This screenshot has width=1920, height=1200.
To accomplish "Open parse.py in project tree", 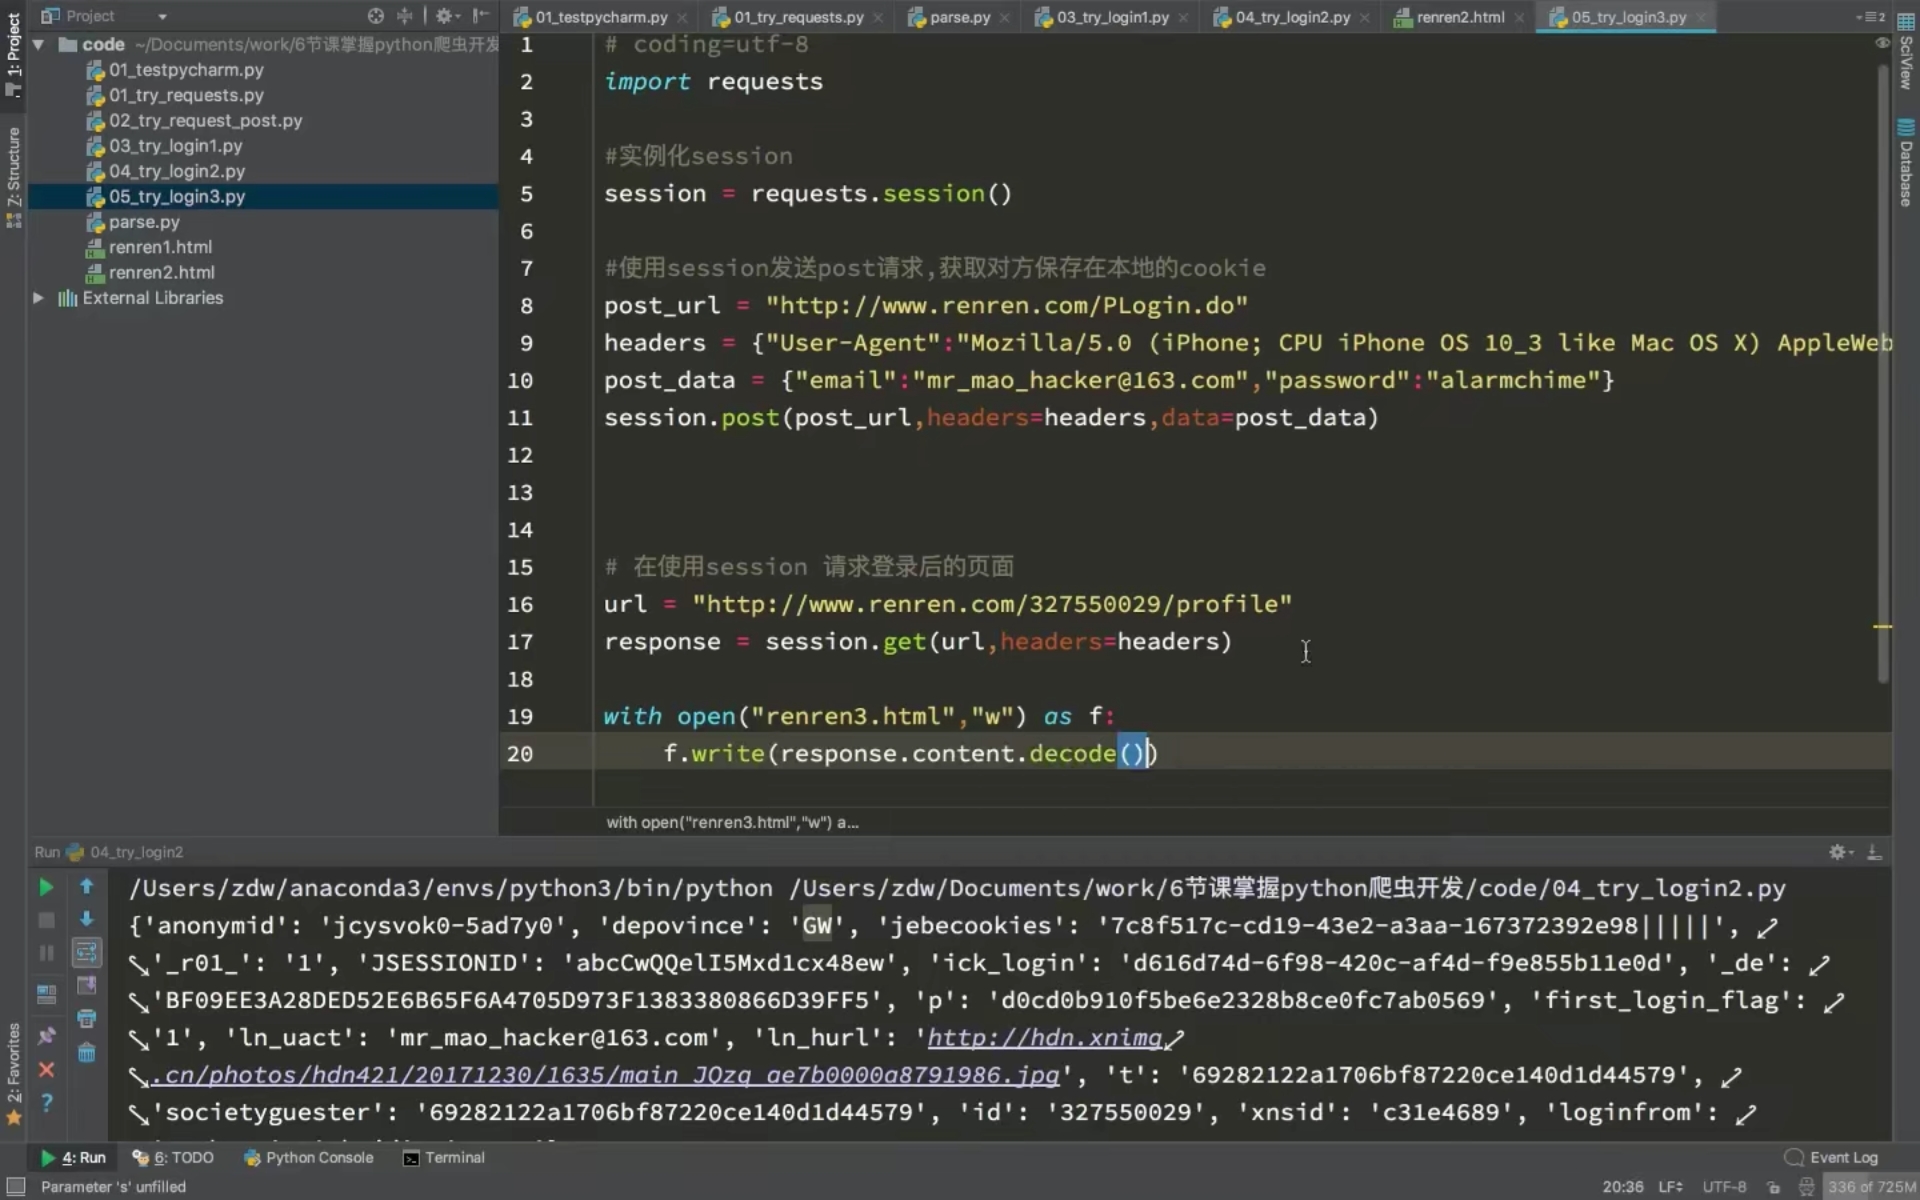I will [144, 222].
